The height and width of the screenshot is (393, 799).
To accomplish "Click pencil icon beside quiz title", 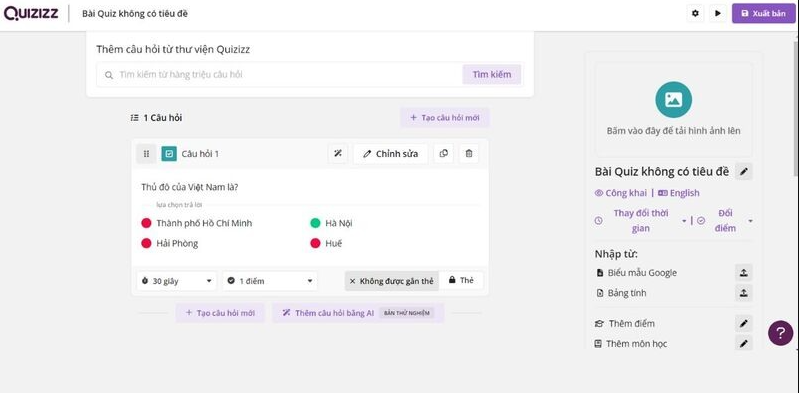I will (743, 172).
